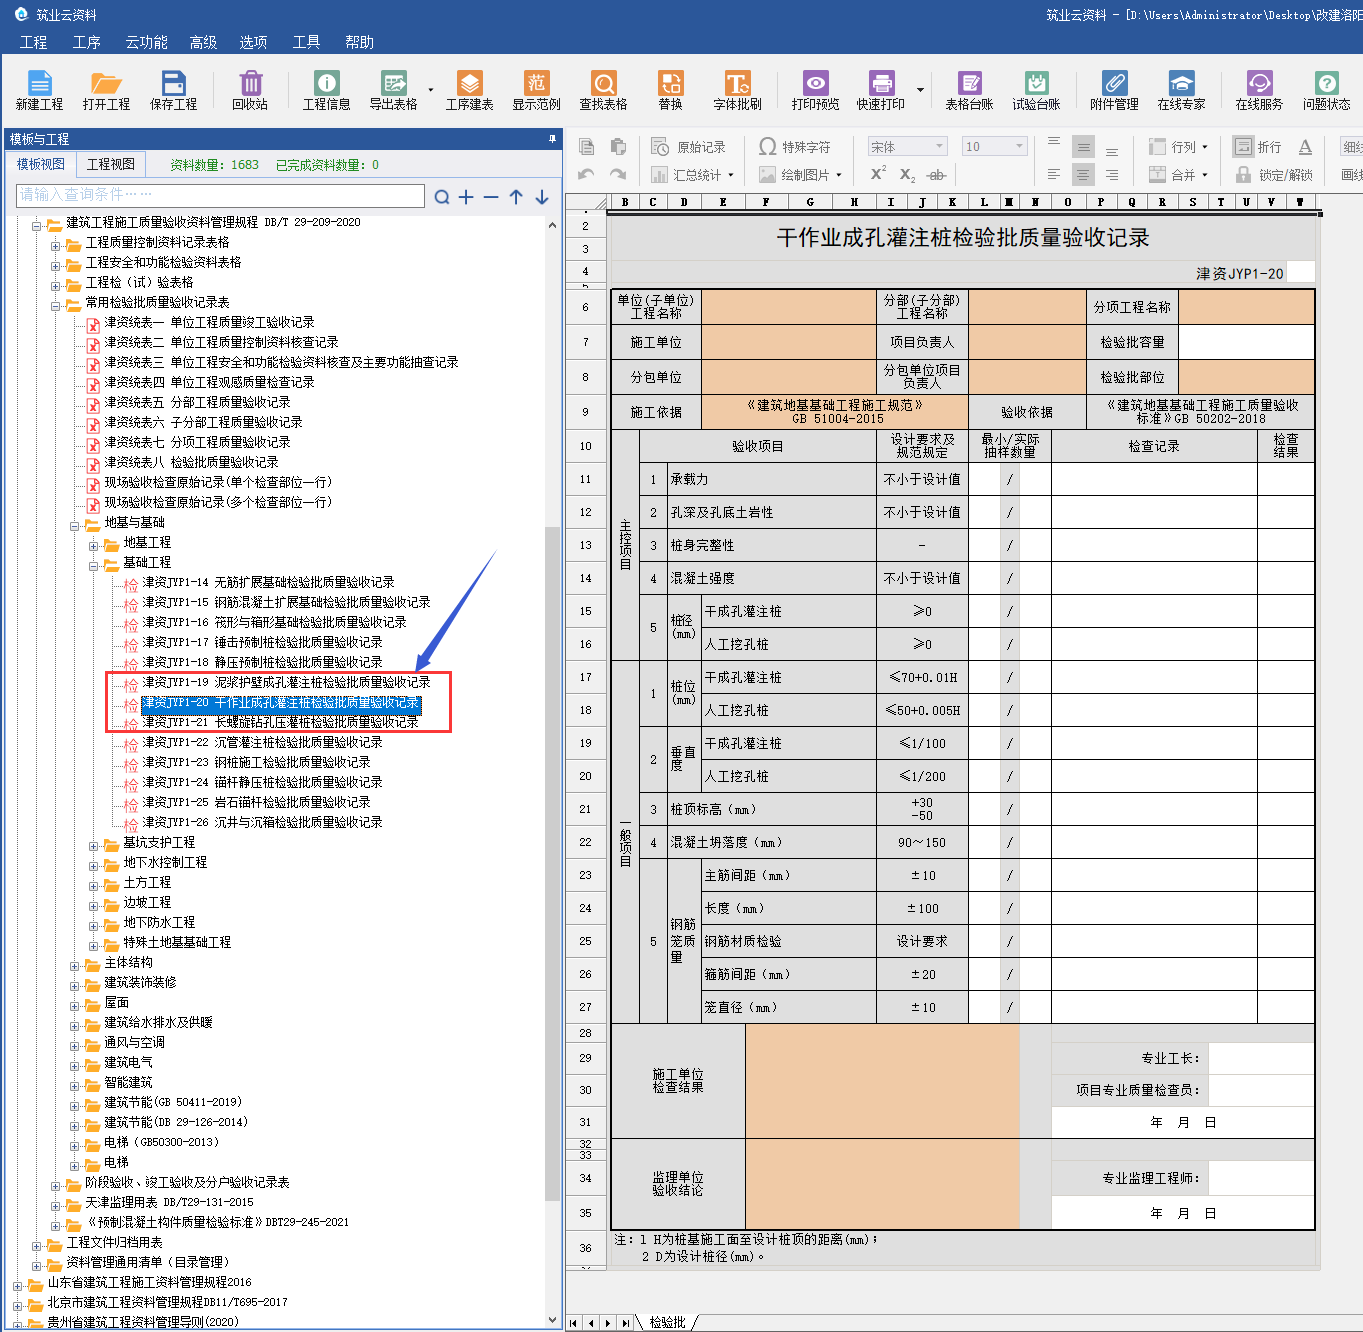Click the 替换 replace icon
The image size is (1363, 1332).
(x=670, y=90)
